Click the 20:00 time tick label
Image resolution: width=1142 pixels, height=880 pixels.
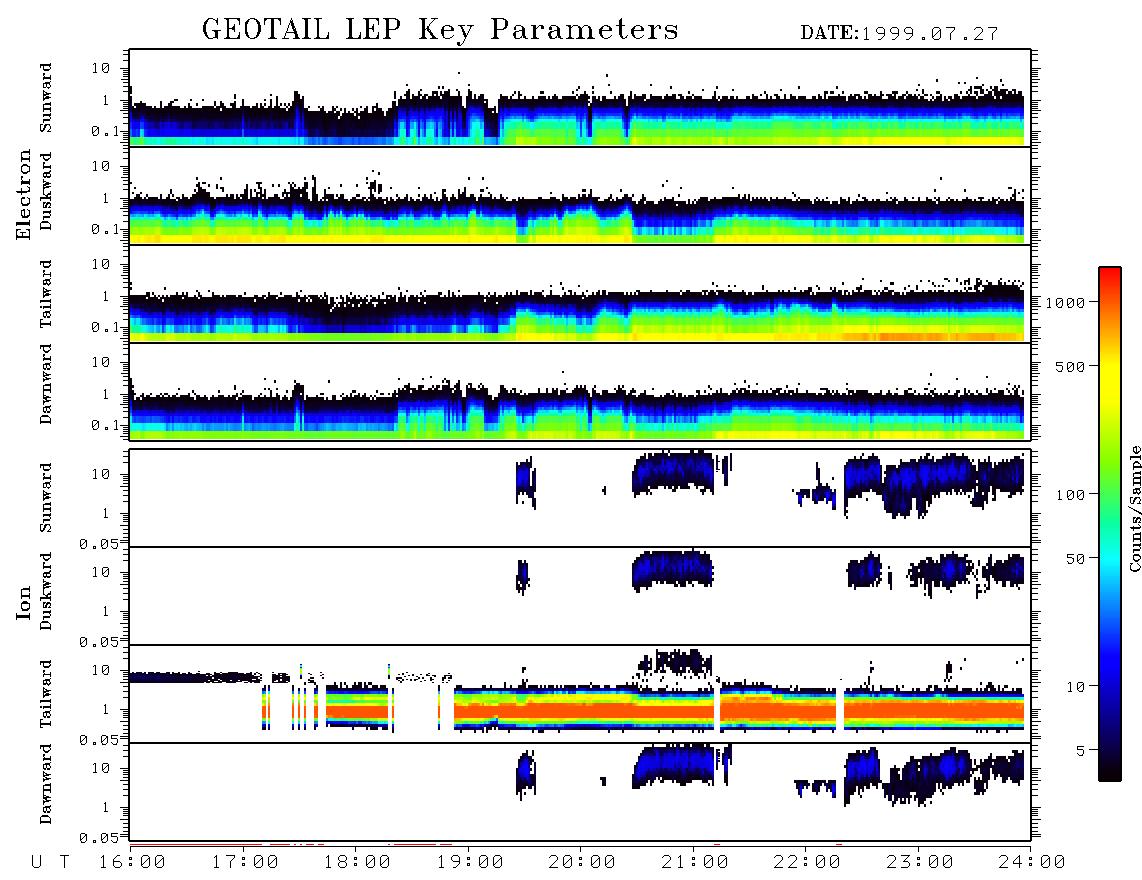[x=583, y=862]
